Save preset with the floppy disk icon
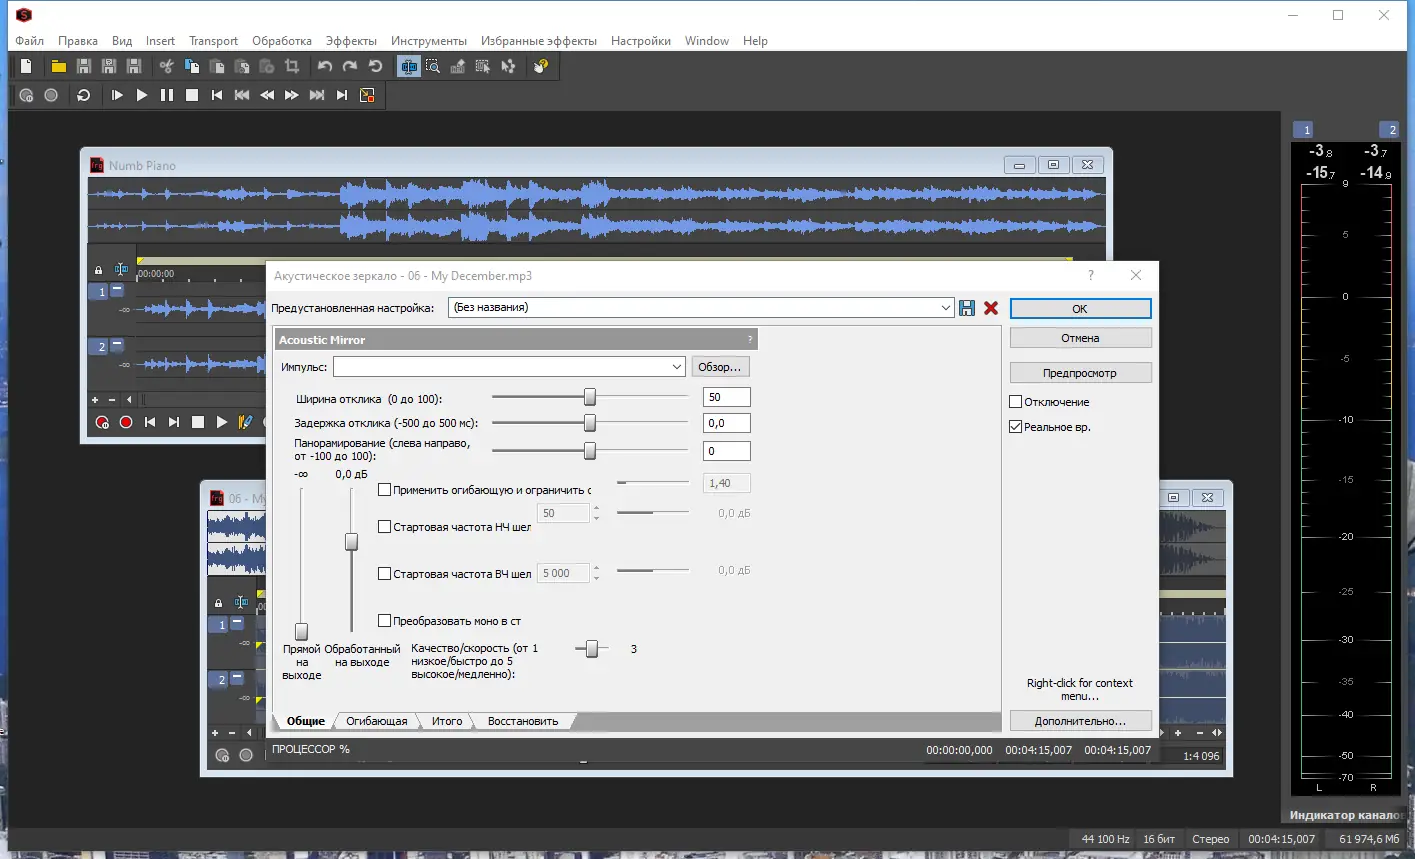1415x859 pixels. (x=967, y=308)
